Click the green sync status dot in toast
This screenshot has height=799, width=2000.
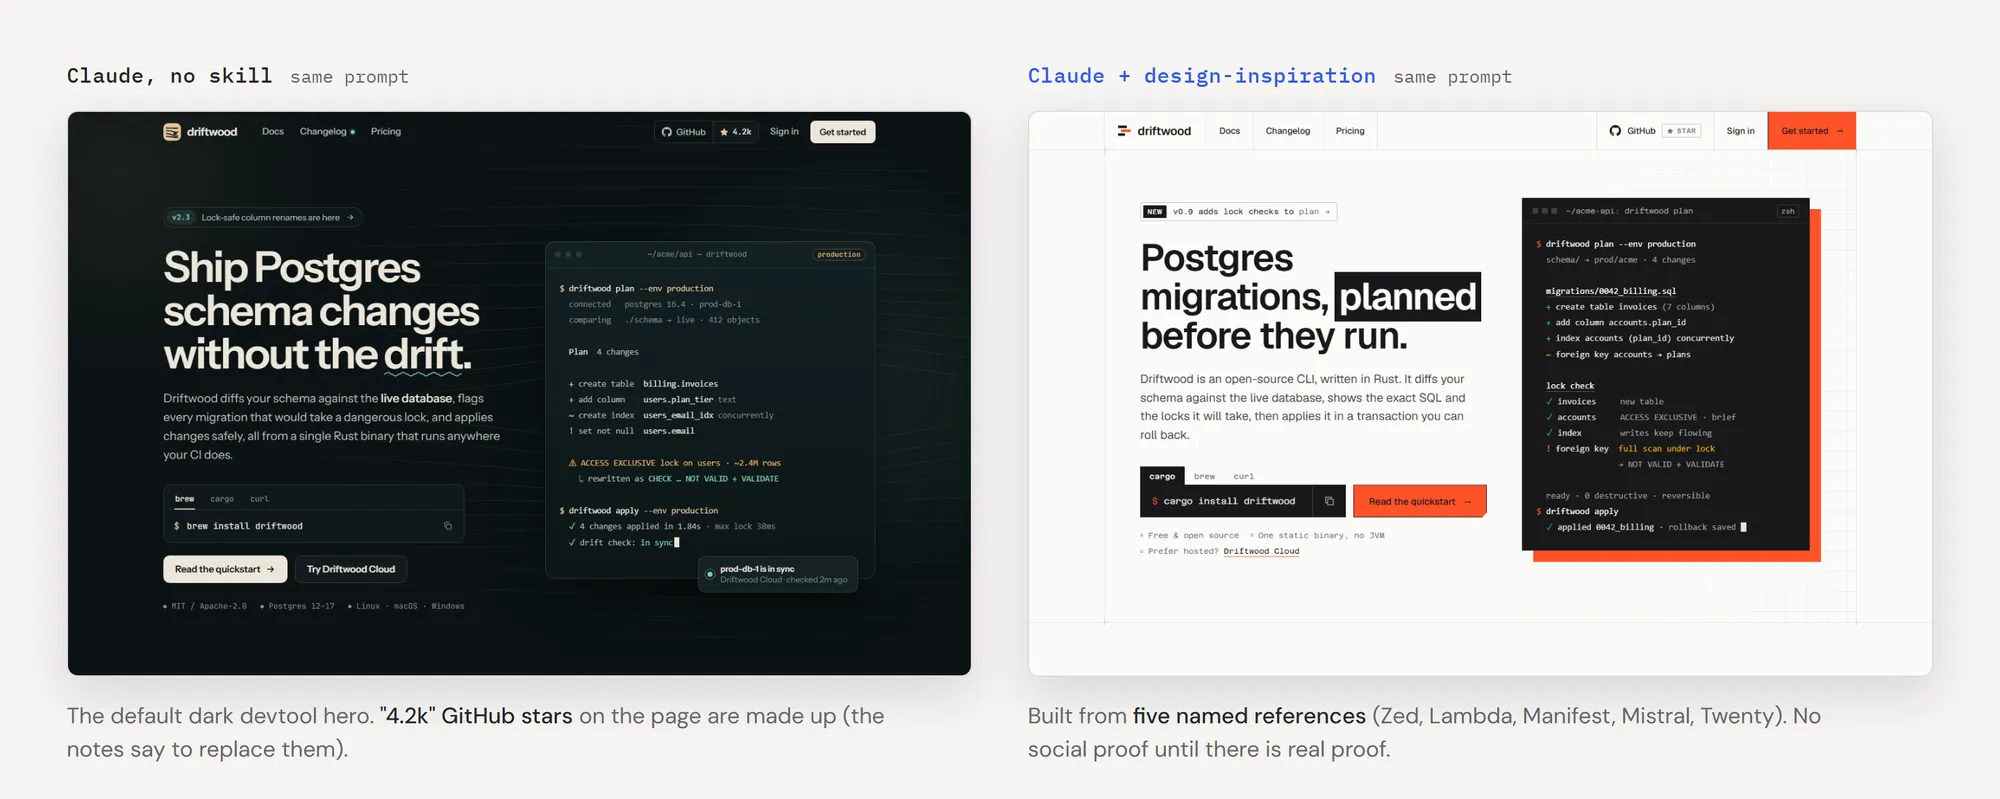click(710, 574)
